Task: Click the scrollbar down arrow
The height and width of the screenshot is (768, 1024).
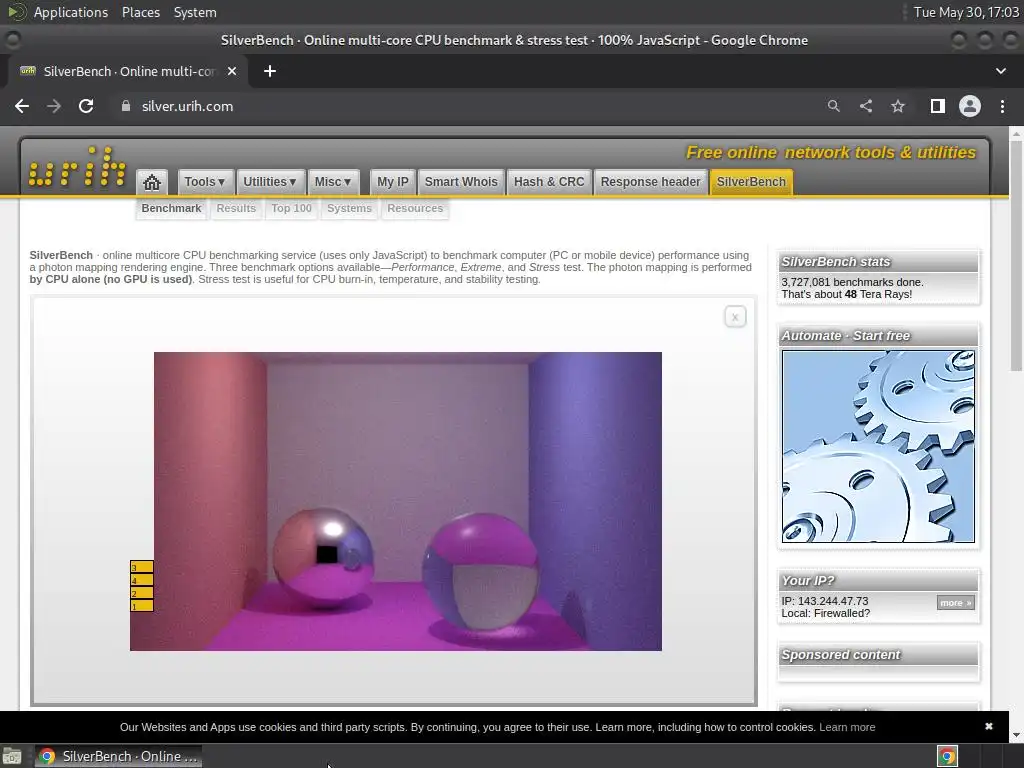Action: tap(1016, 735)
